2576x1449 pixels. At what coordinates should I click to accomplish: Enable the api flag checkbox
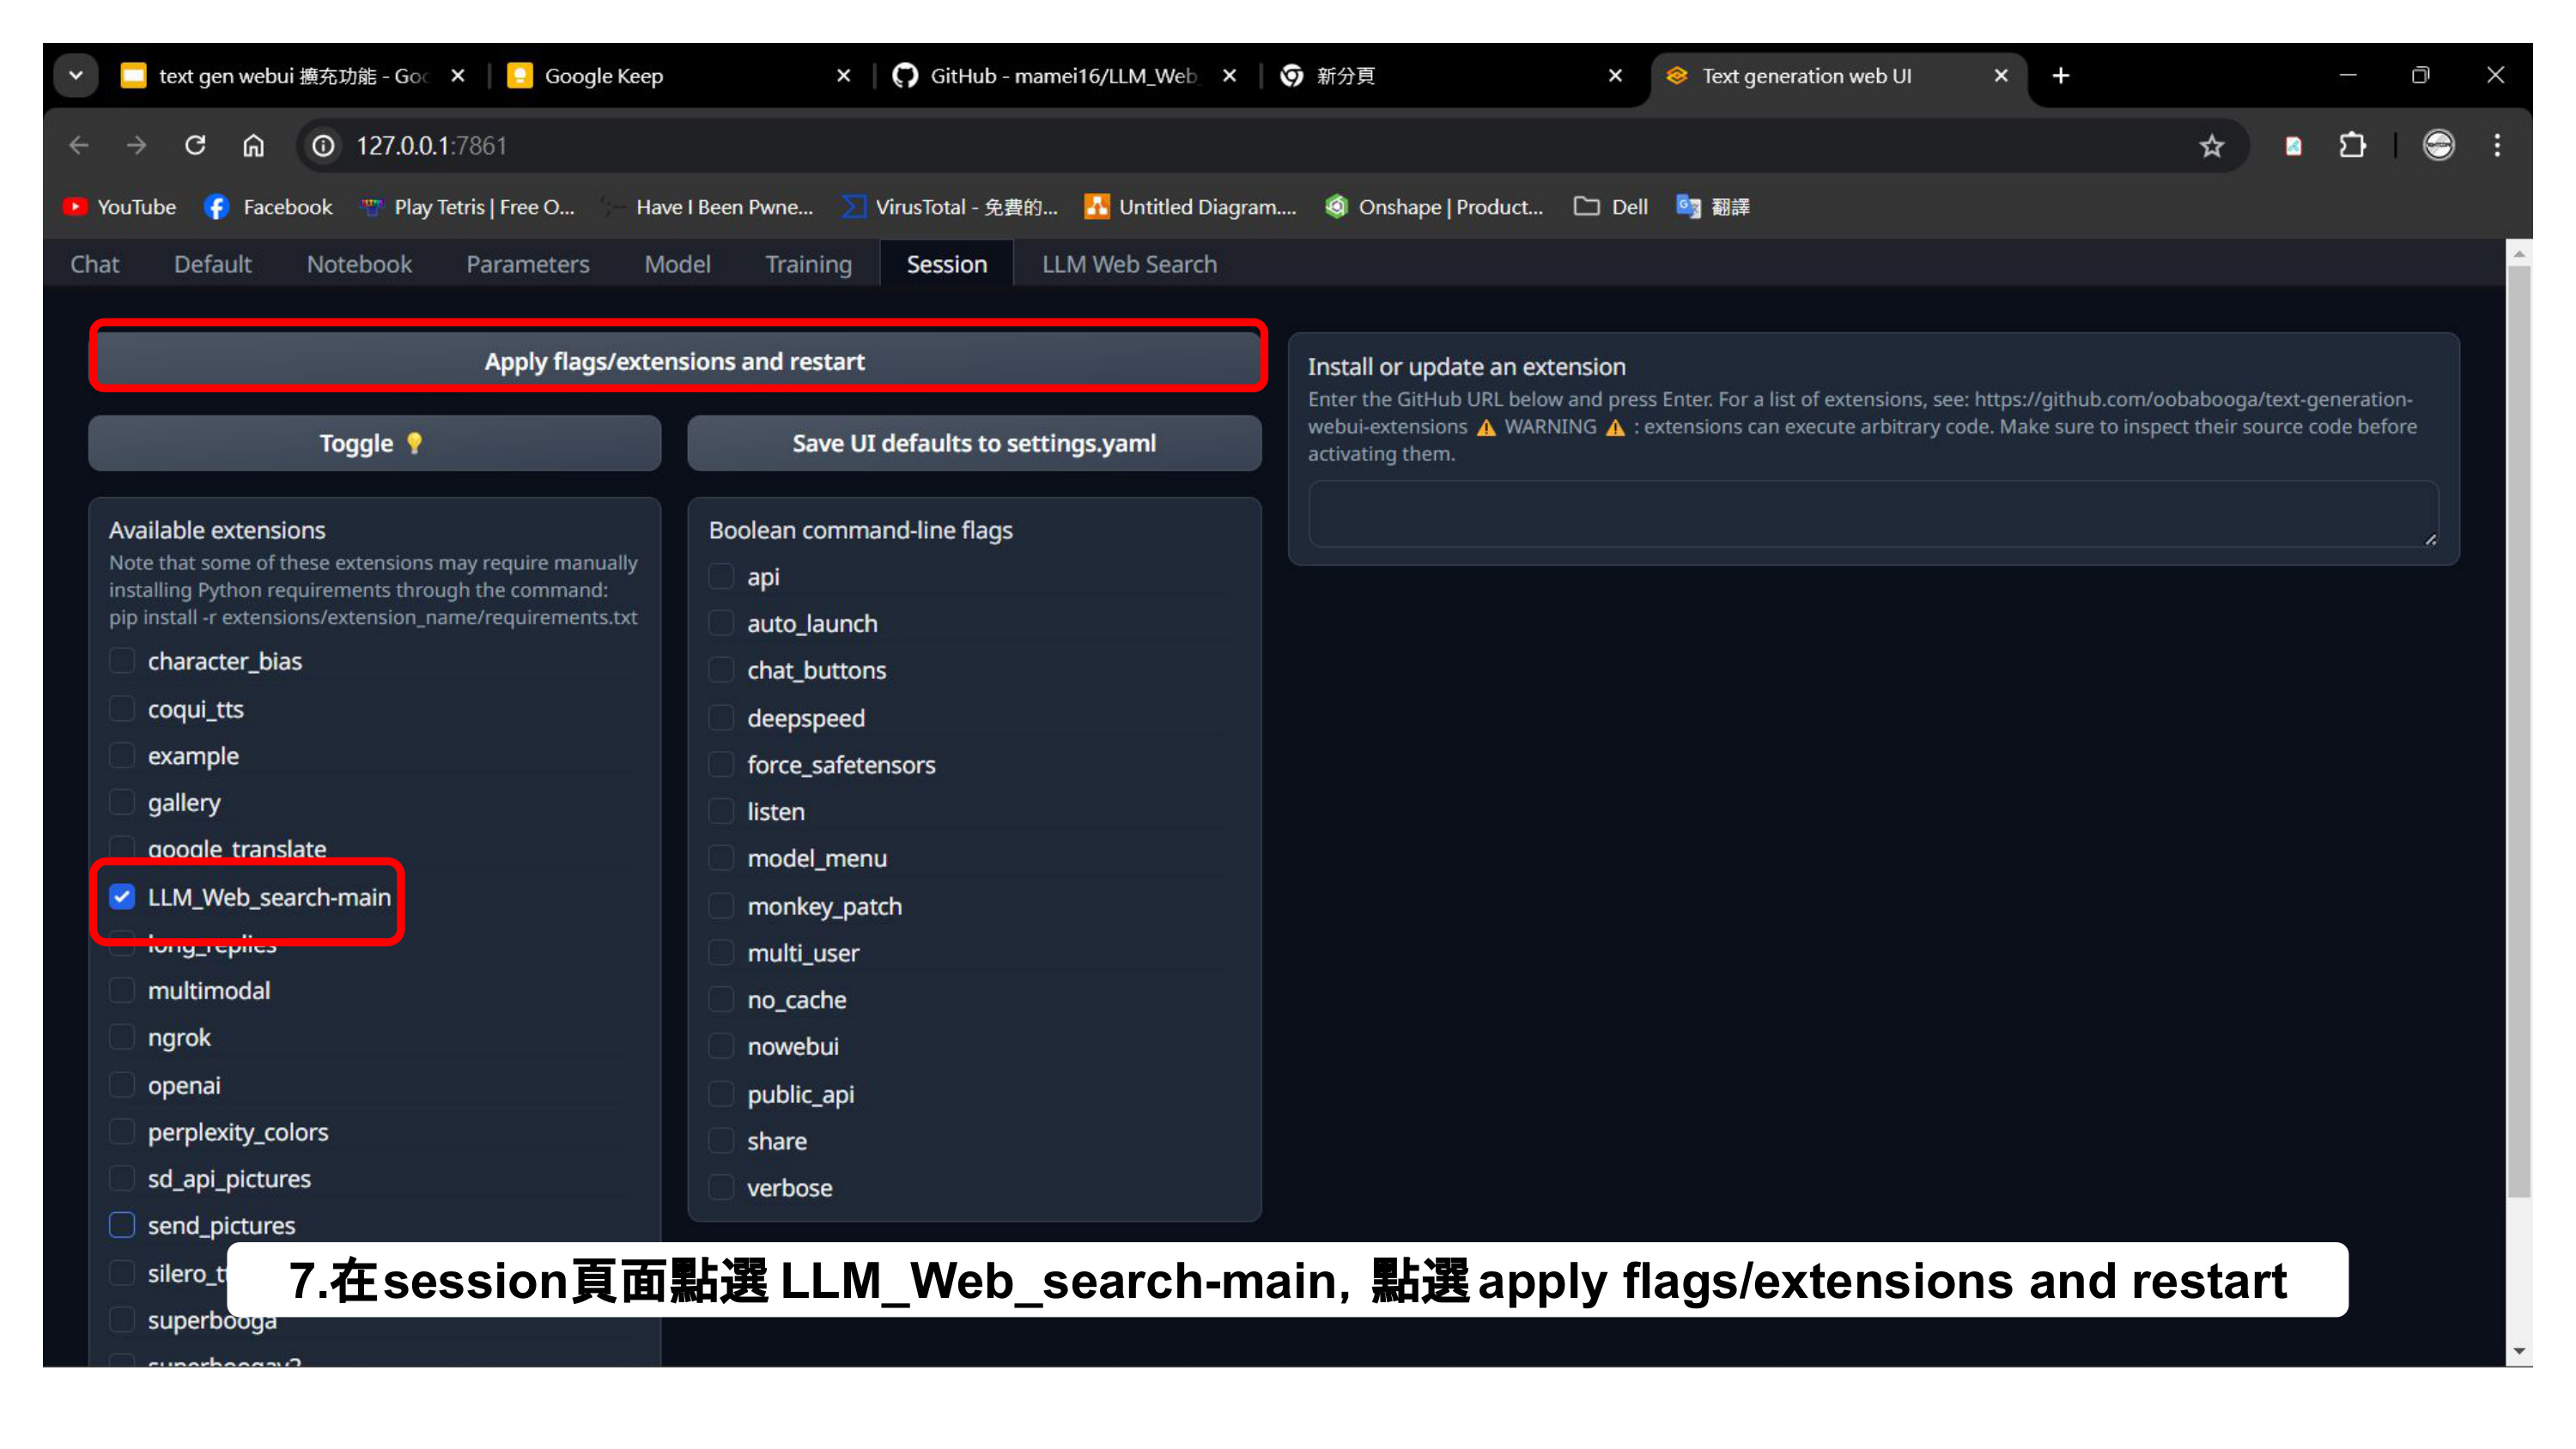click(x=721, y=577)
